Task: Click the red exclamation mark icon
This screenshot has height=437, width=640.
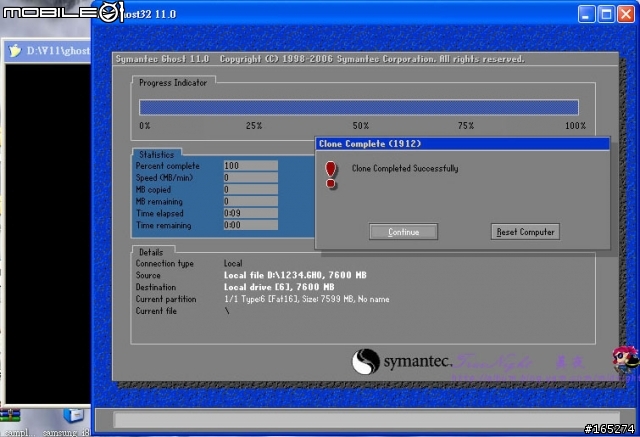Action: pyautogui.click(x=331, y=175)
